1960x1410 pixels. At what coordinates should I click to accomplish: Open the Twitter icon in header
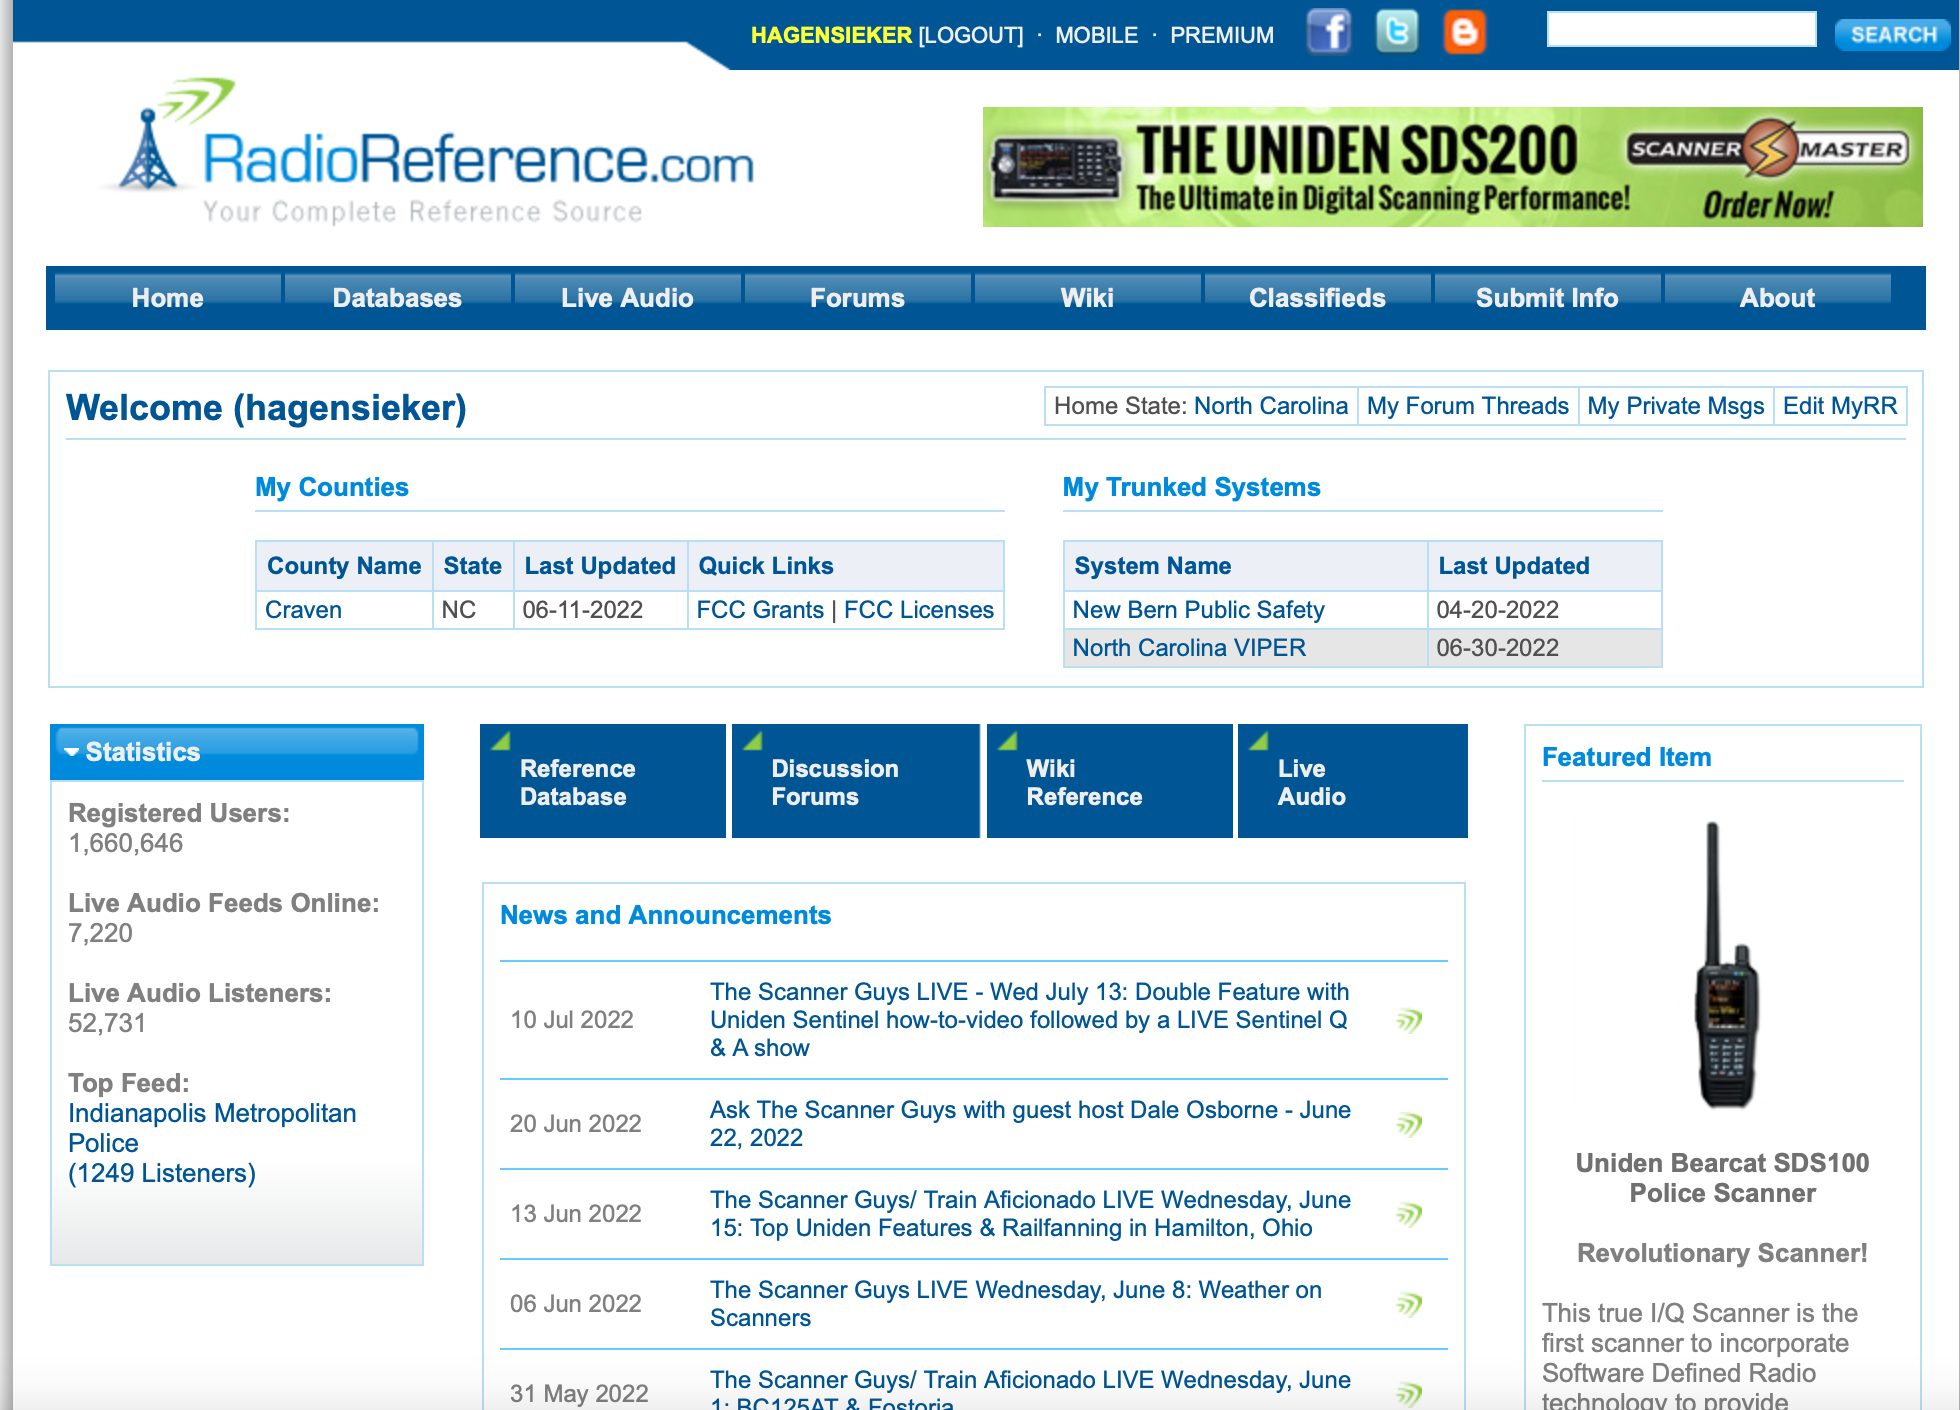(x=1397, y=32)
